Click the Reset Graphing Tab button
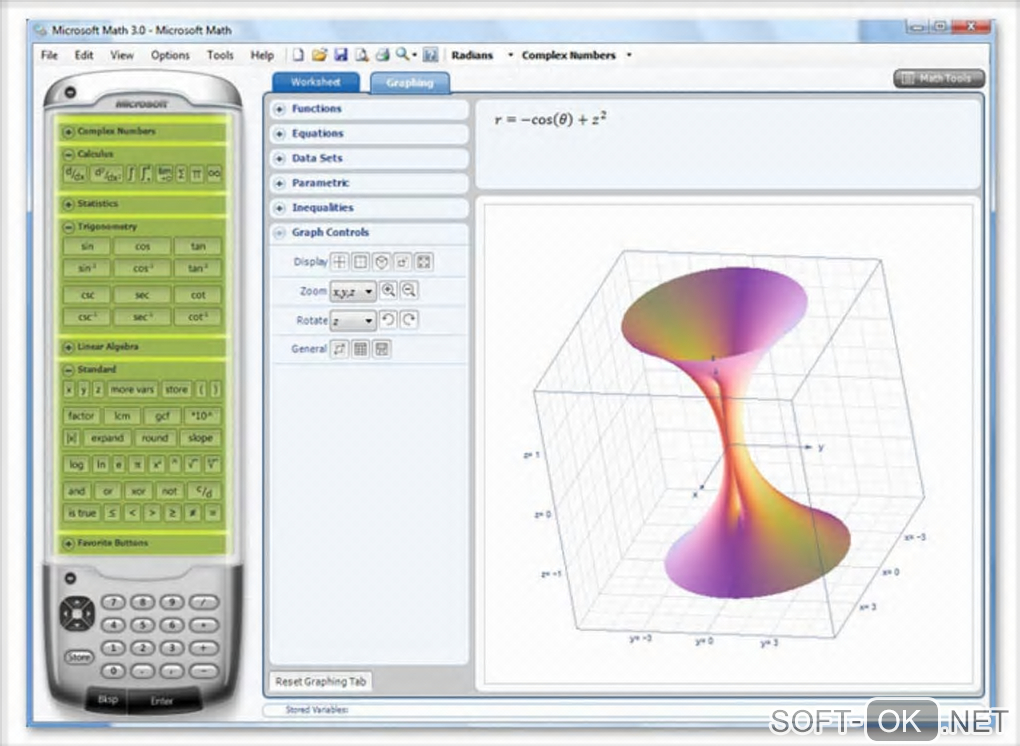Image resolution: width=1020 pixels, height=746 pixels. click(321, 682)
